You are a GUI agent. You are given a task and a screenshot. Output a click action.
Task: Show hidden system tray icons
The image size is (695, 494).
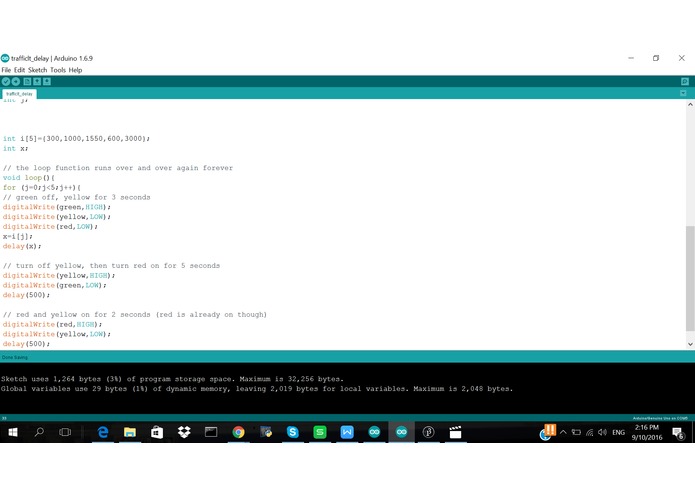pyautogui.click(x=563, y=432)
